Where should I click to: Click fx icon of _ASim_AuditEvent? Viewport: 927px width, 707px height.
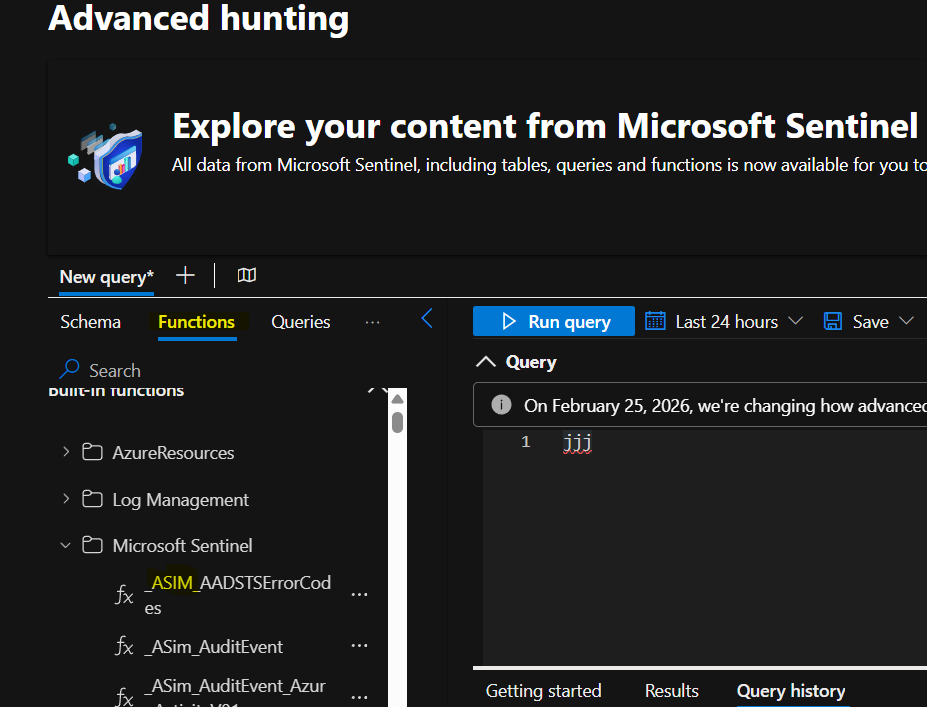point(124,646)
